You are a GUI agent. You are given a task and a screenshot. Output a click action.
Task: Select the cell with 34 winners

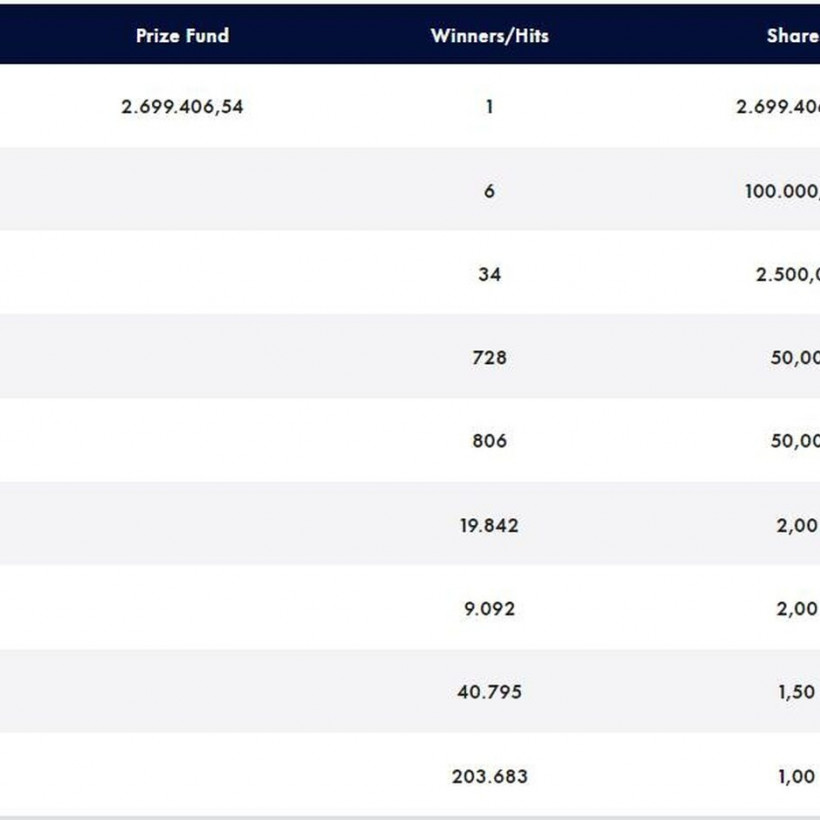[x=489, y=274]
